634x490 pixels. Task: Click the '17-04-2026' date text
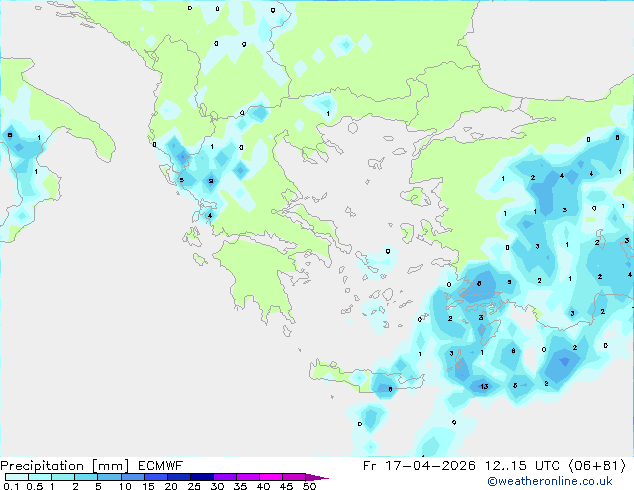point(430,466)
